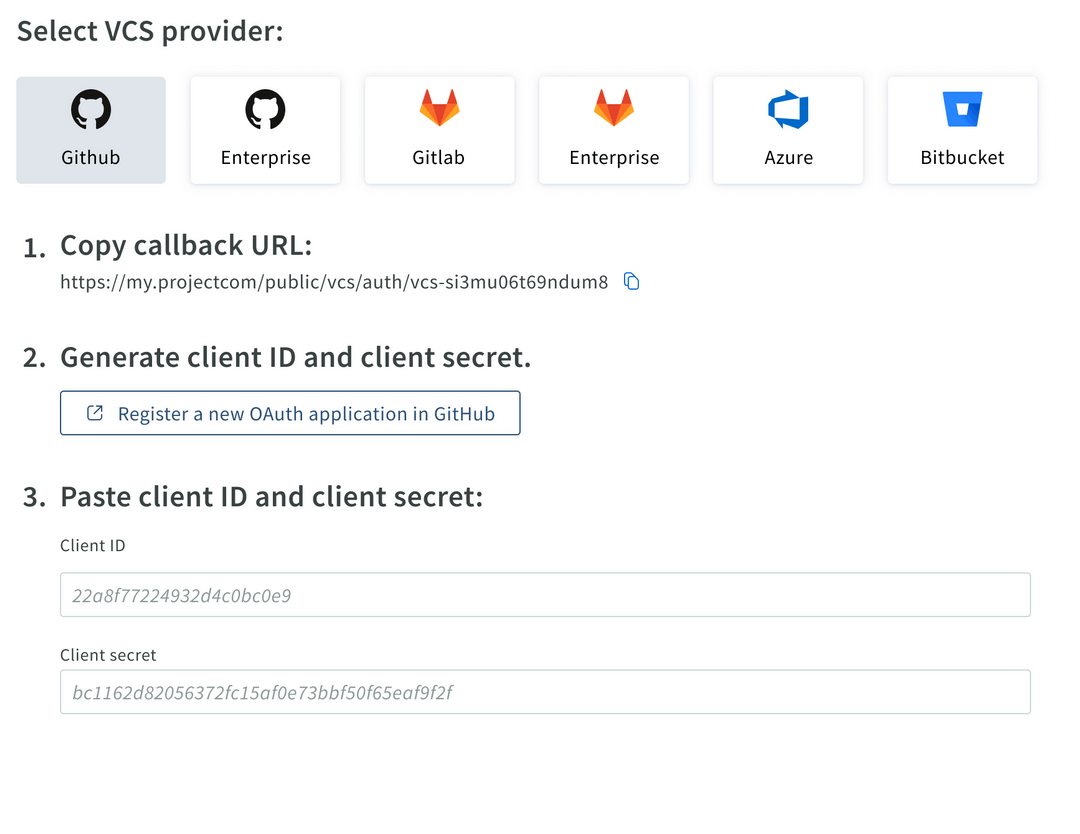Image resolution: width=1080 pixels, height=834 pixels.
Task: Toggle the currently selected Github tile
Action: (x=90, y=130)
